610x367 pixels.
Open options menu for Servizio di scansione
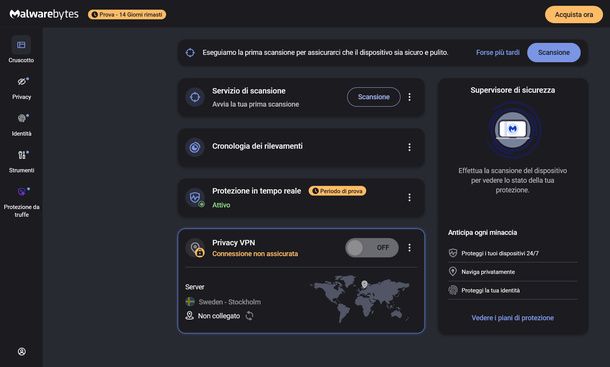[x=409, y=97]
